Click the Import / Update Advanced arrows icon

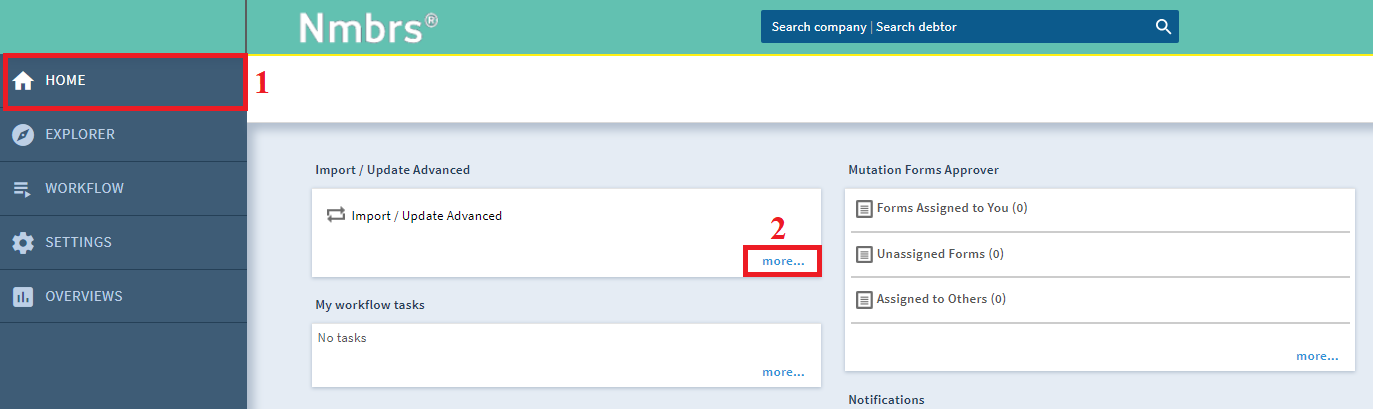336,215
